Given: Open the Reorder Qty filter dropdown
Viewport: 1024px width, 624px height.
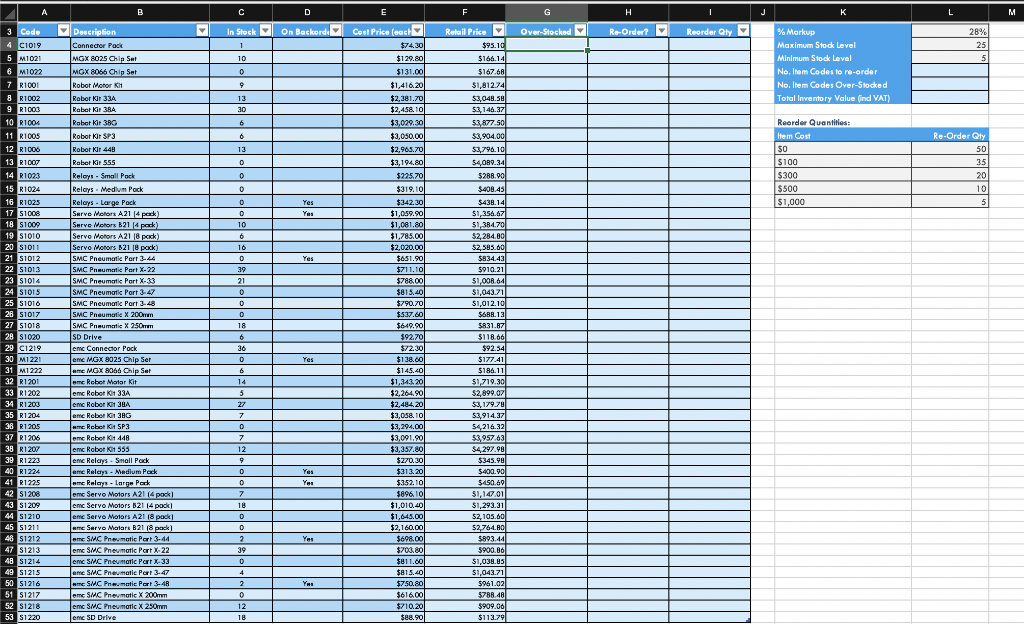Looking at the screenshot, I should [x=744, y=29].
